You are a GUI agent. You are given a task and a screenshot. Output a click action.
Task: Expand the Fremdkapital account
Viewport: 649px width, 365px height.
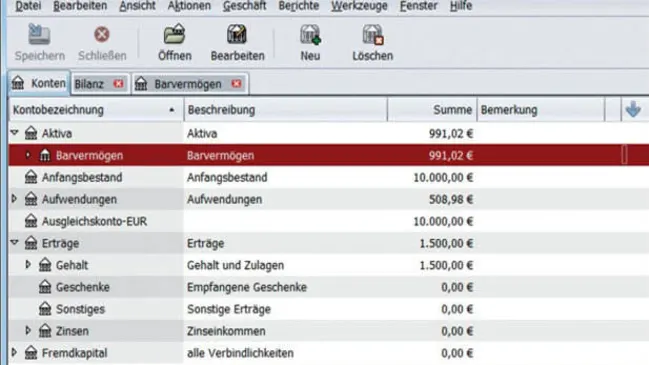(x=14, y=352)
